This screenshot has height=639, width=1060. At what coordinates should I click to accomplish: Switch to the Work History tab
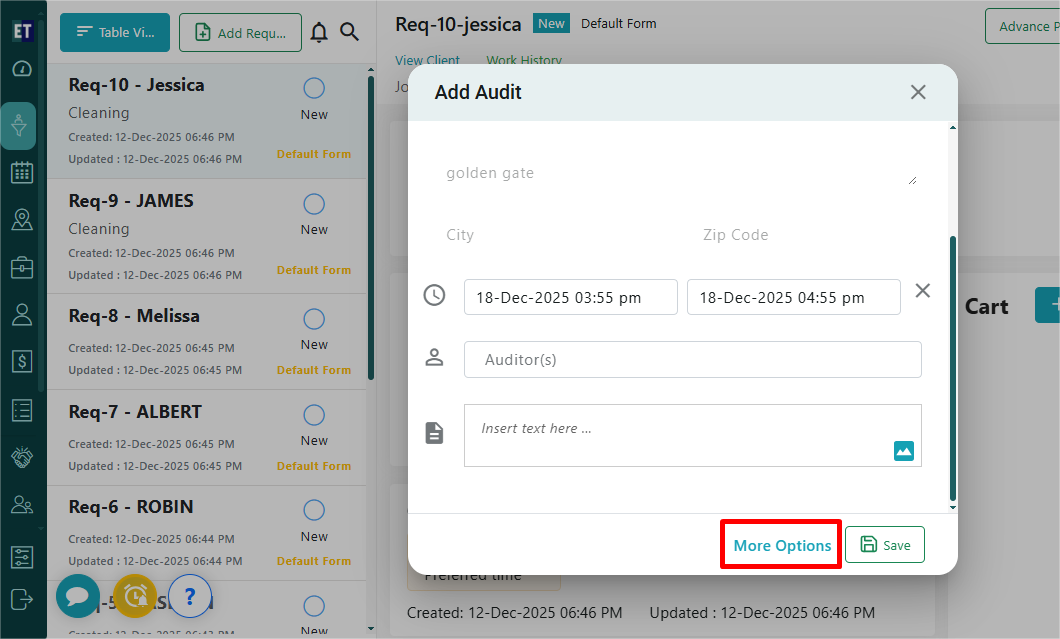click(524, 61)
